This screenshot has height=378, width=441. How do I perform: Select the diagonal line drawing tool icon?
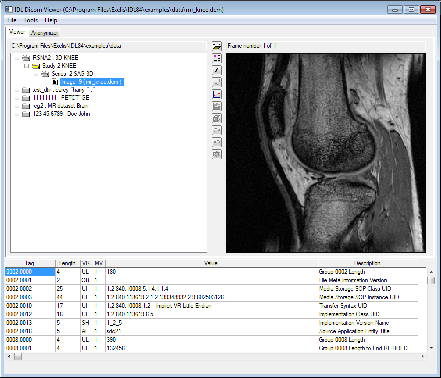217,70
